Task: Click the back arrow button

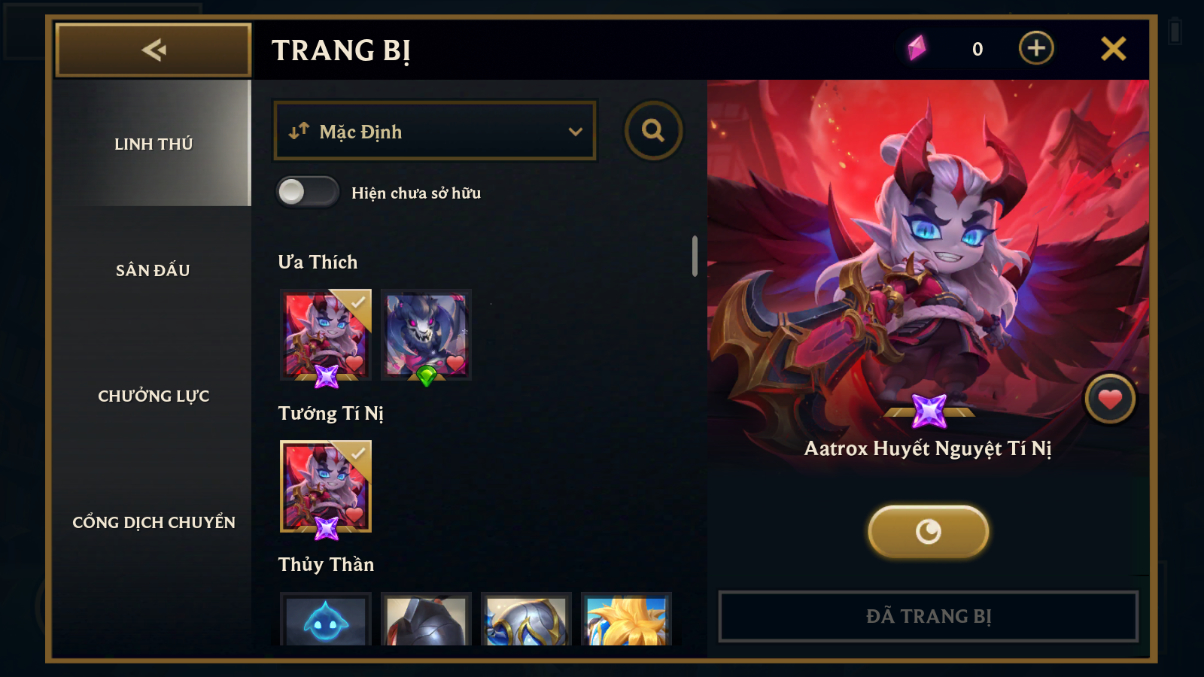Action: (x=153, y=49)
